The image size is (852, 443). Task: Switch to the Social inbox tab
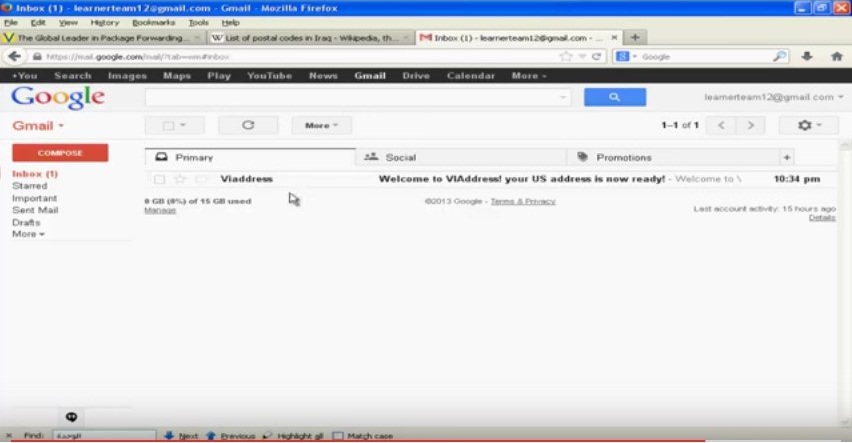[461, 157]
